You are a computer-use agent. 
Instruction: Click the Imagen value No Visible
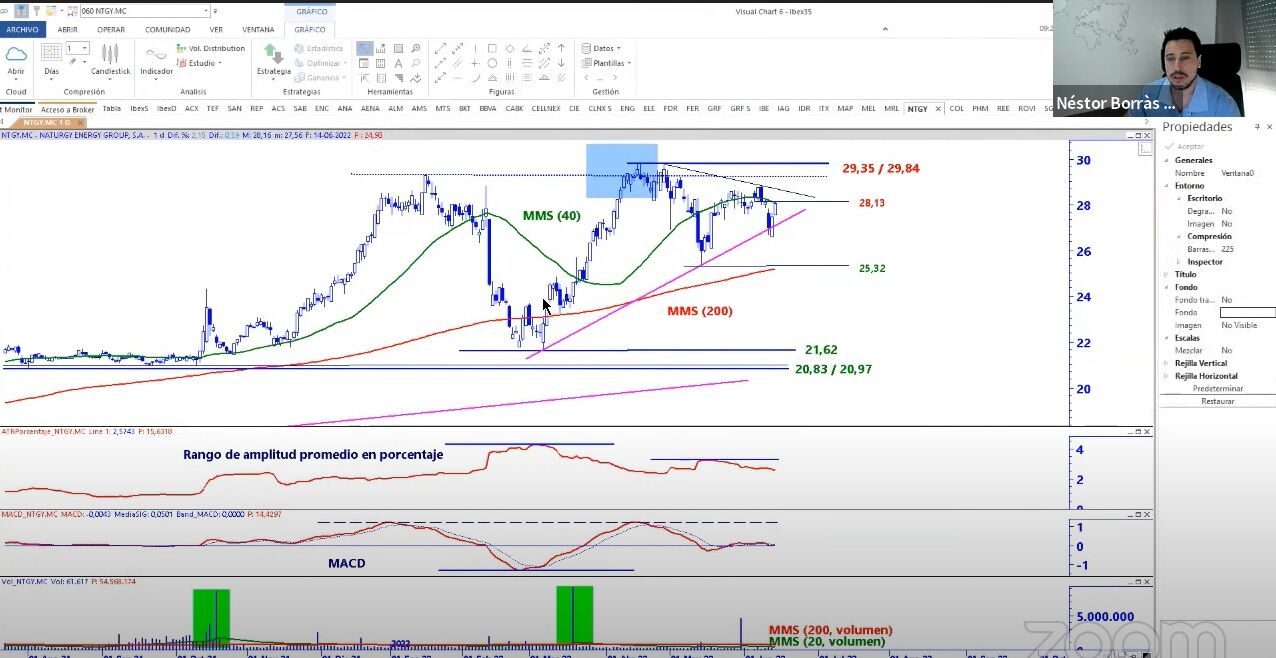coord(1239,325)
